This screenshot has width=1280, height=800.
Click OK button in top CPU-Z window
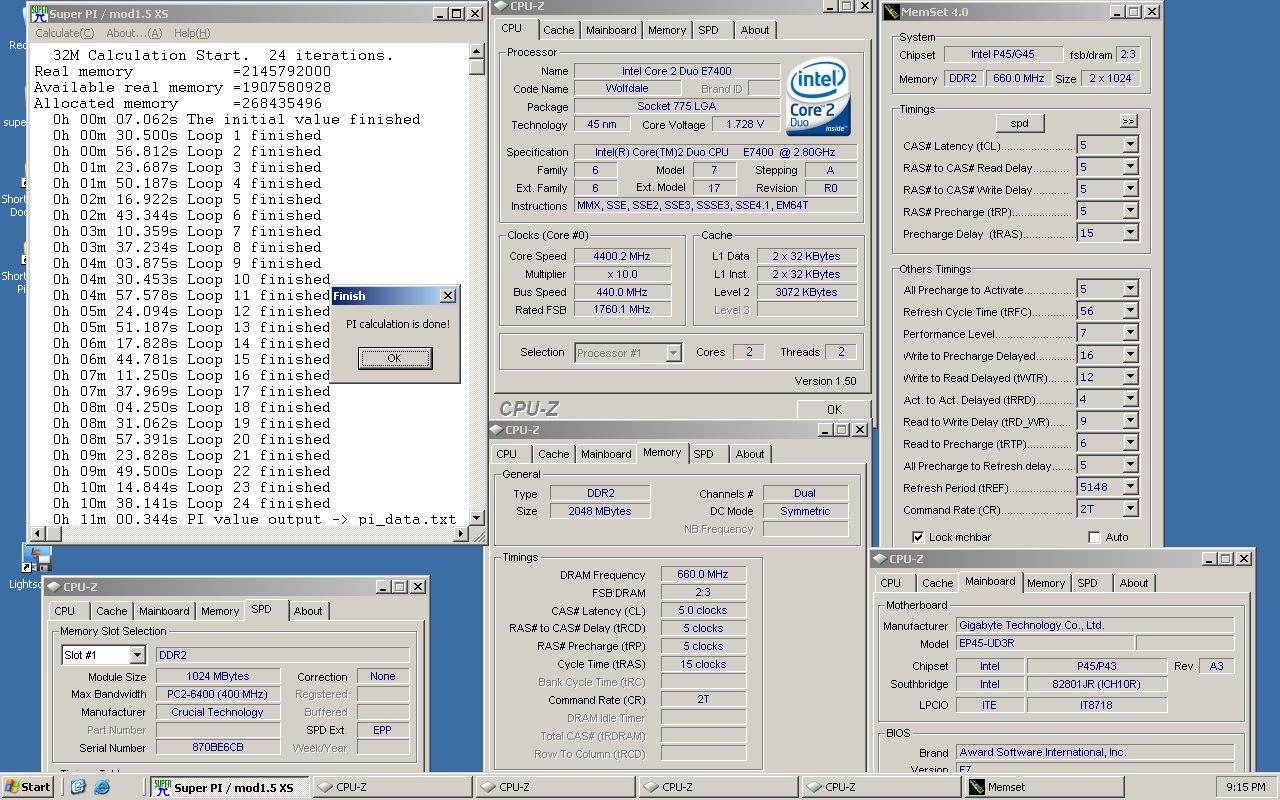click(834, 409)
